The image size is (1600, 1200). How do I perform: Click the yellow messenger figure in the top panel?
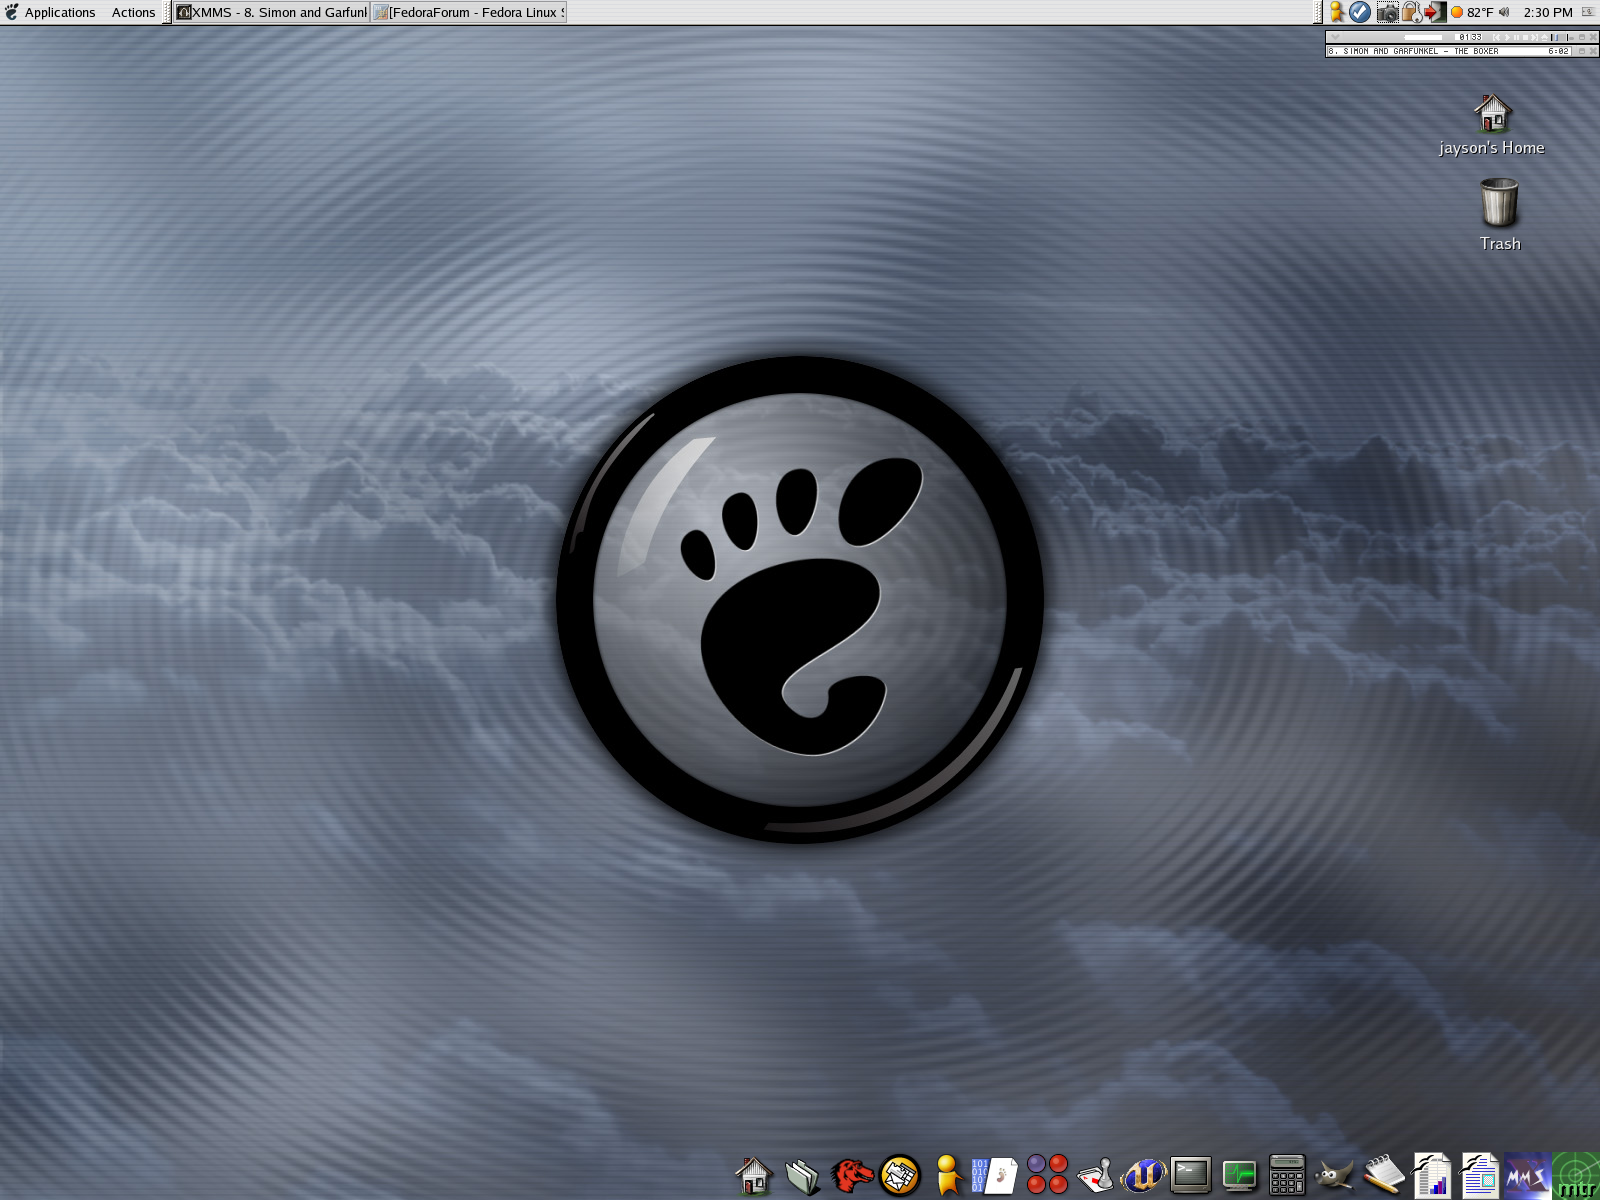1336,12
